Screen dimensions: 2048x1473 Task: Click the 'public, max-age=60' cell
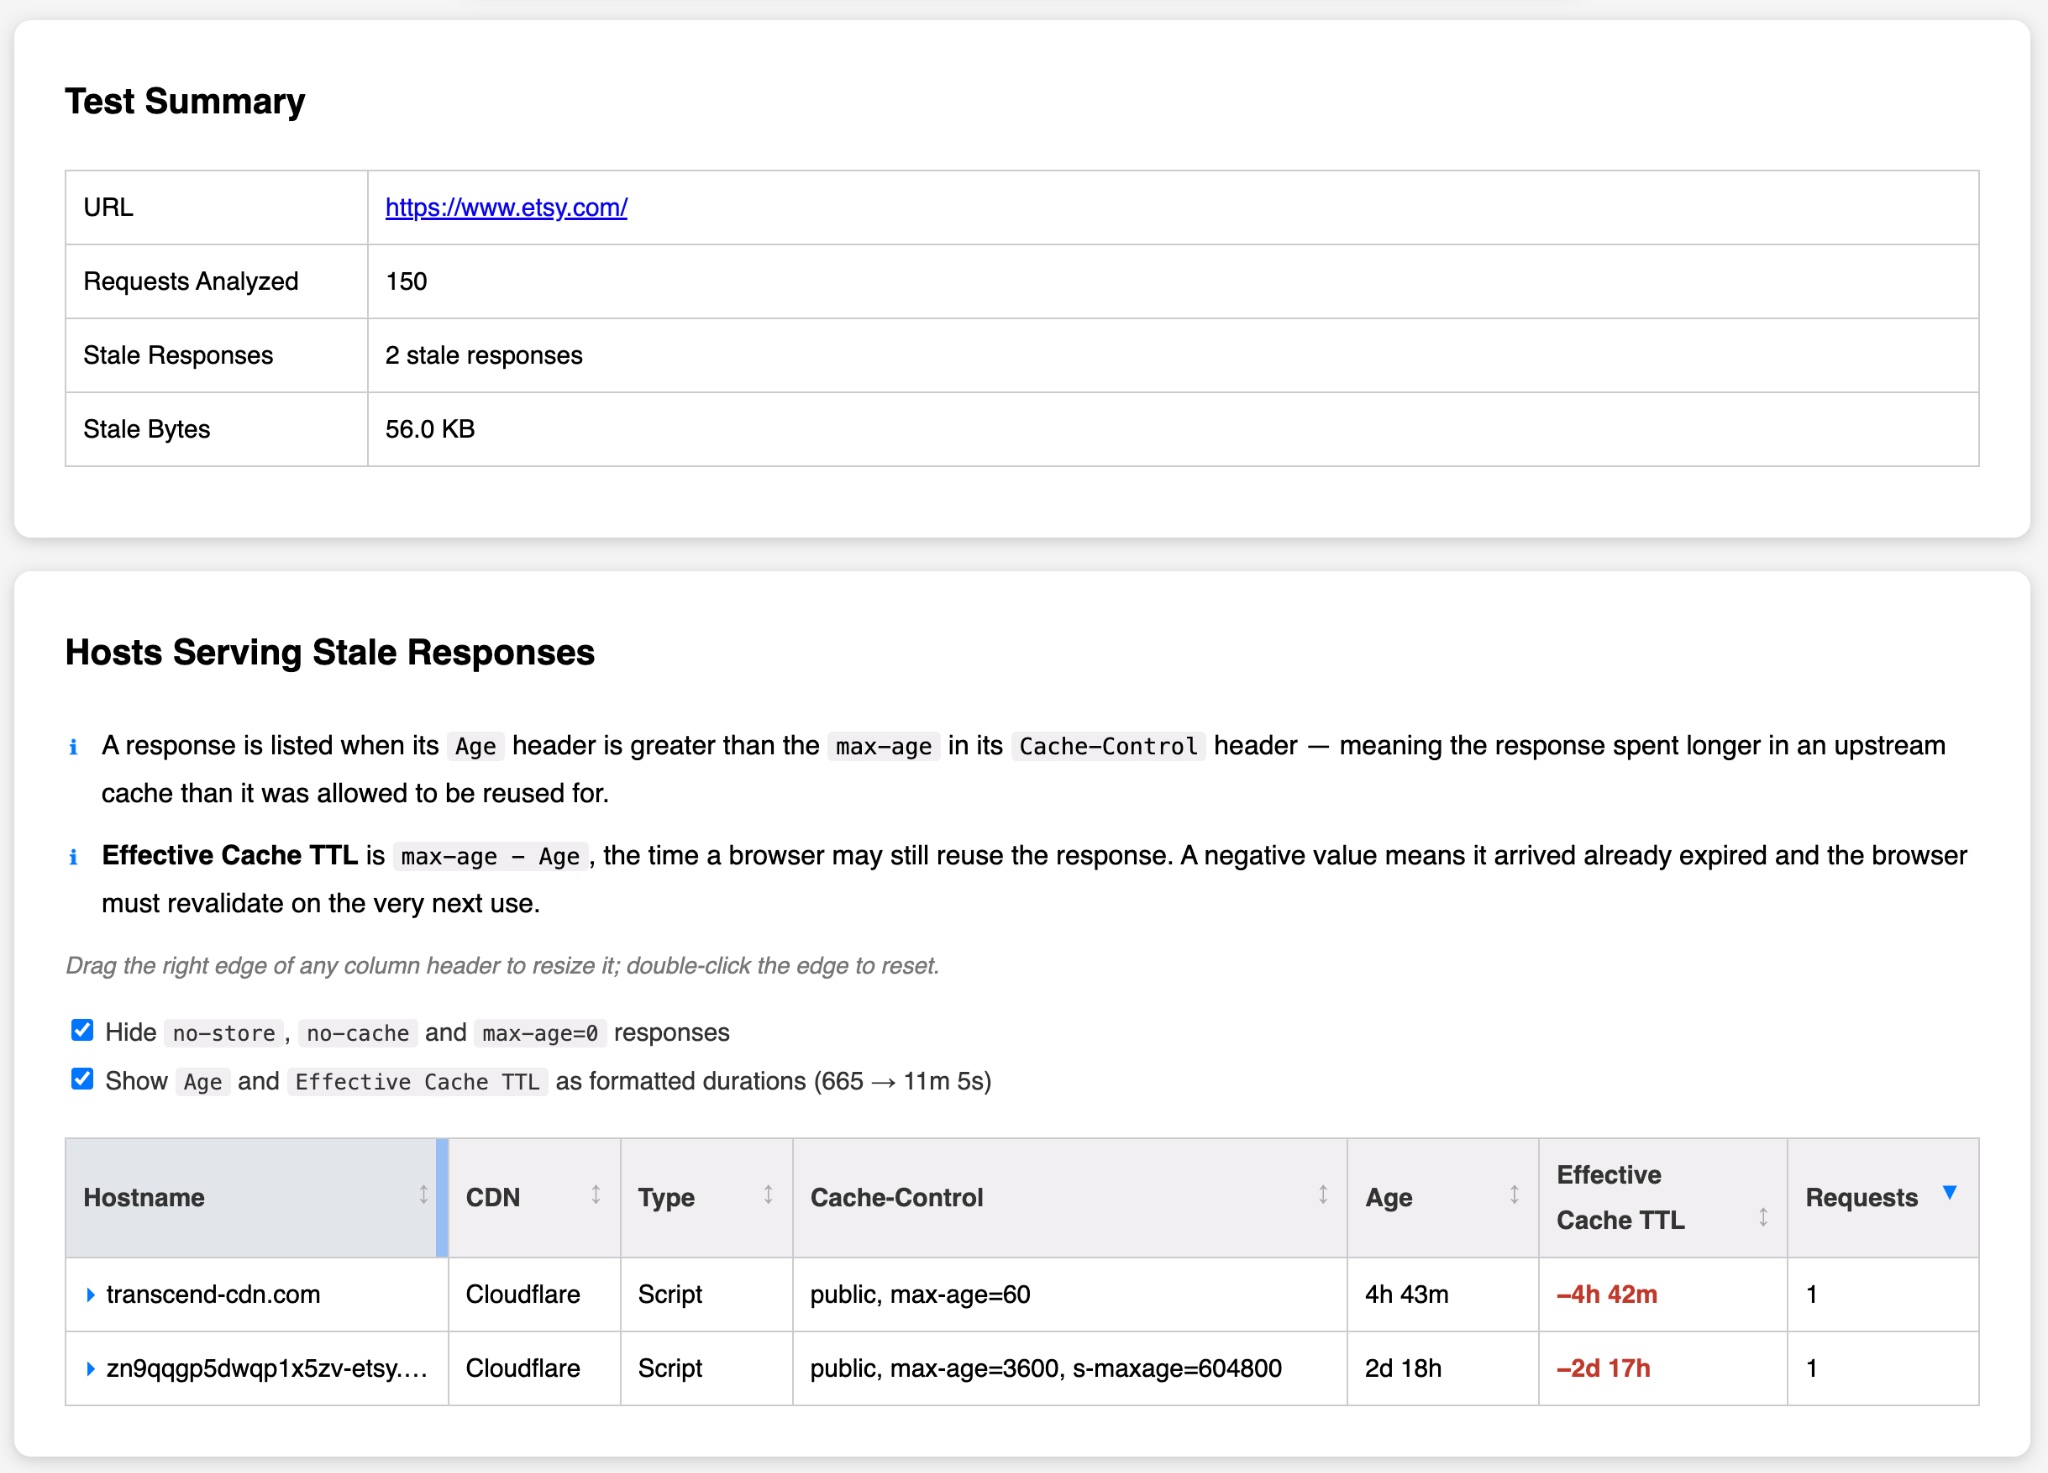[1070, 1295]
